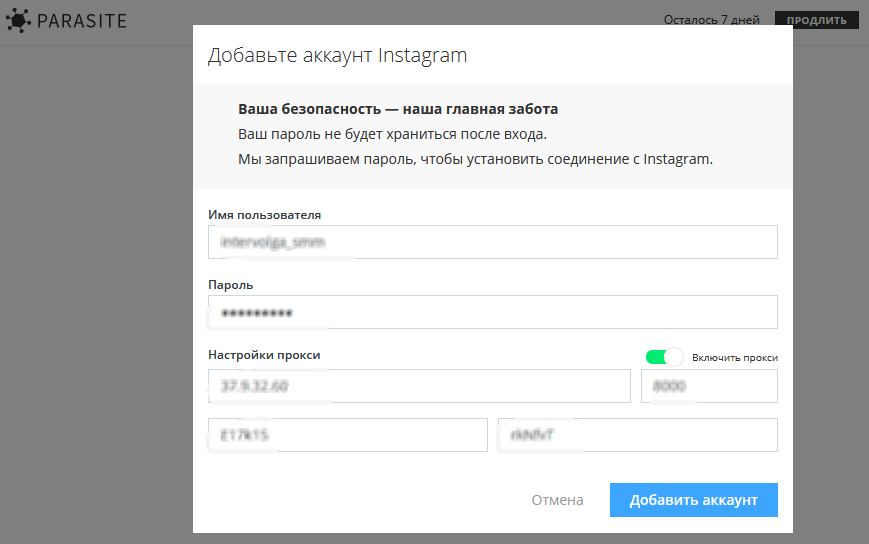Viewport: 869px width, 544px height.
Task: Click the Включить прокси label
Action: tap(735, 358)
